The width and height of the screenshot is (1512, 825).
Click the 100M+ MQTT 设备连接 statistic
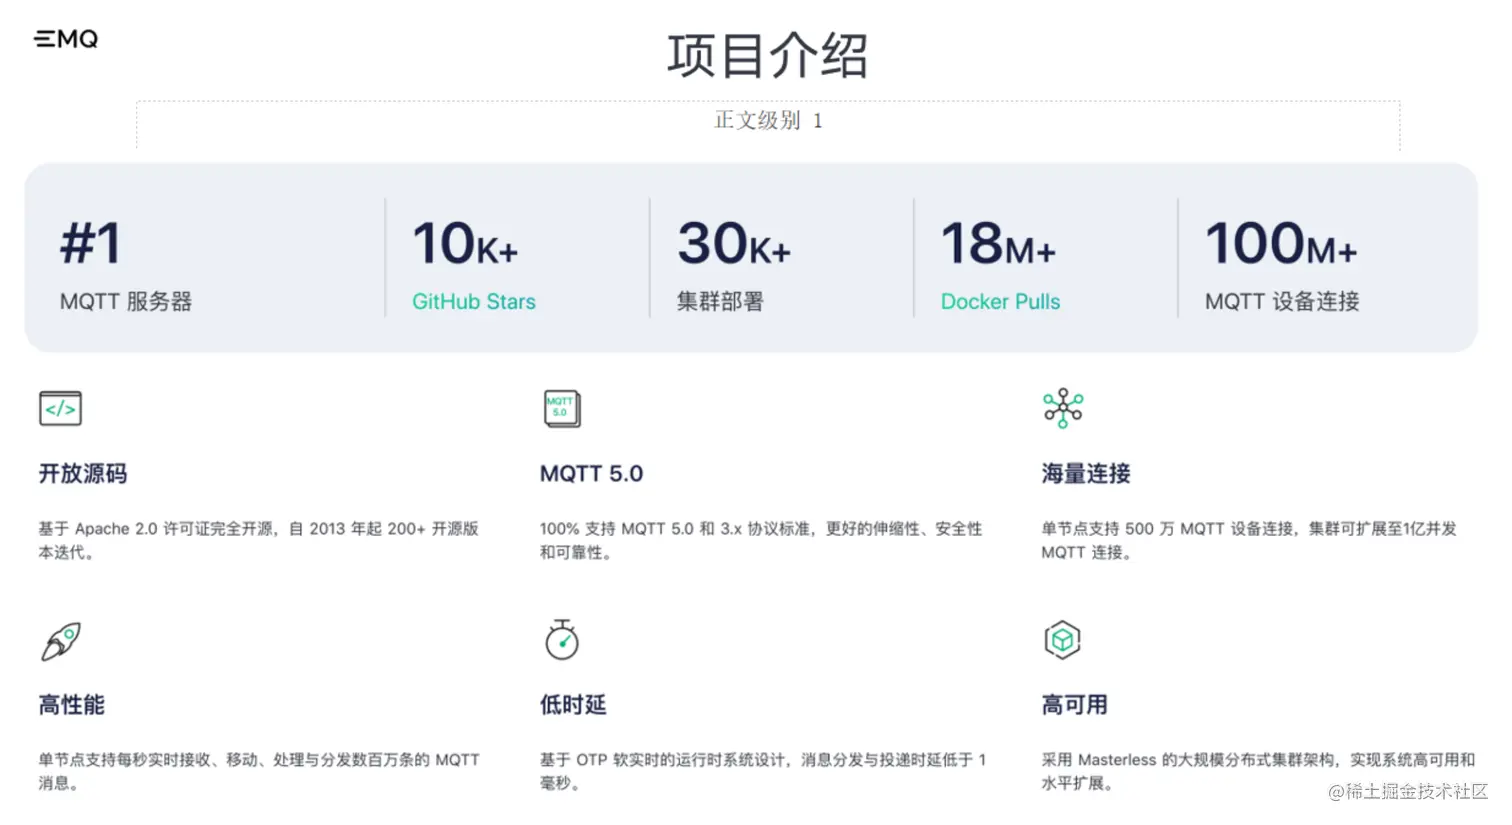point(1281,265)
